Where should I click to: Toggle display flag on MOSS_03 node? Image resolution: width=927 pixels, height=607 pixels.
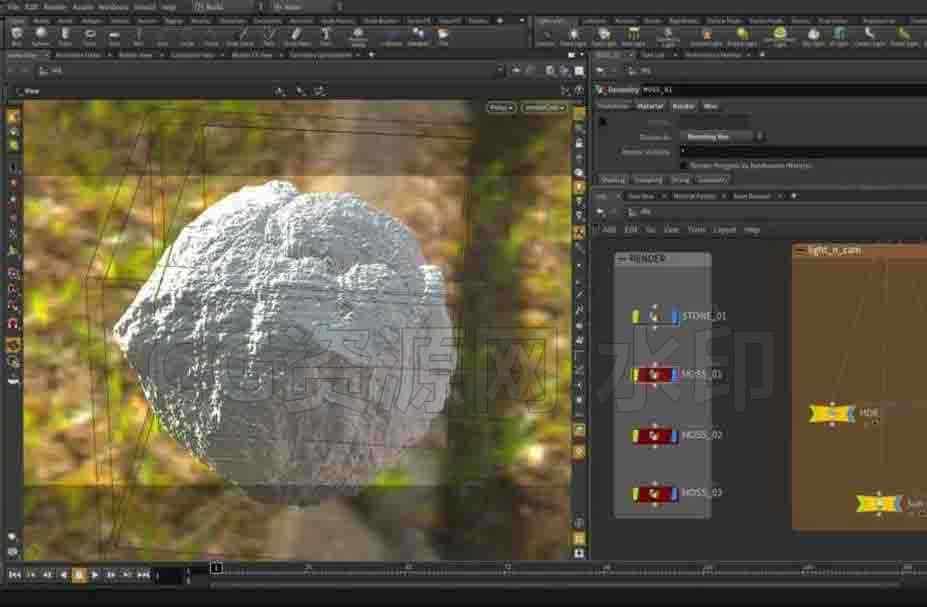pyautogui.click(x=675, y=494)
